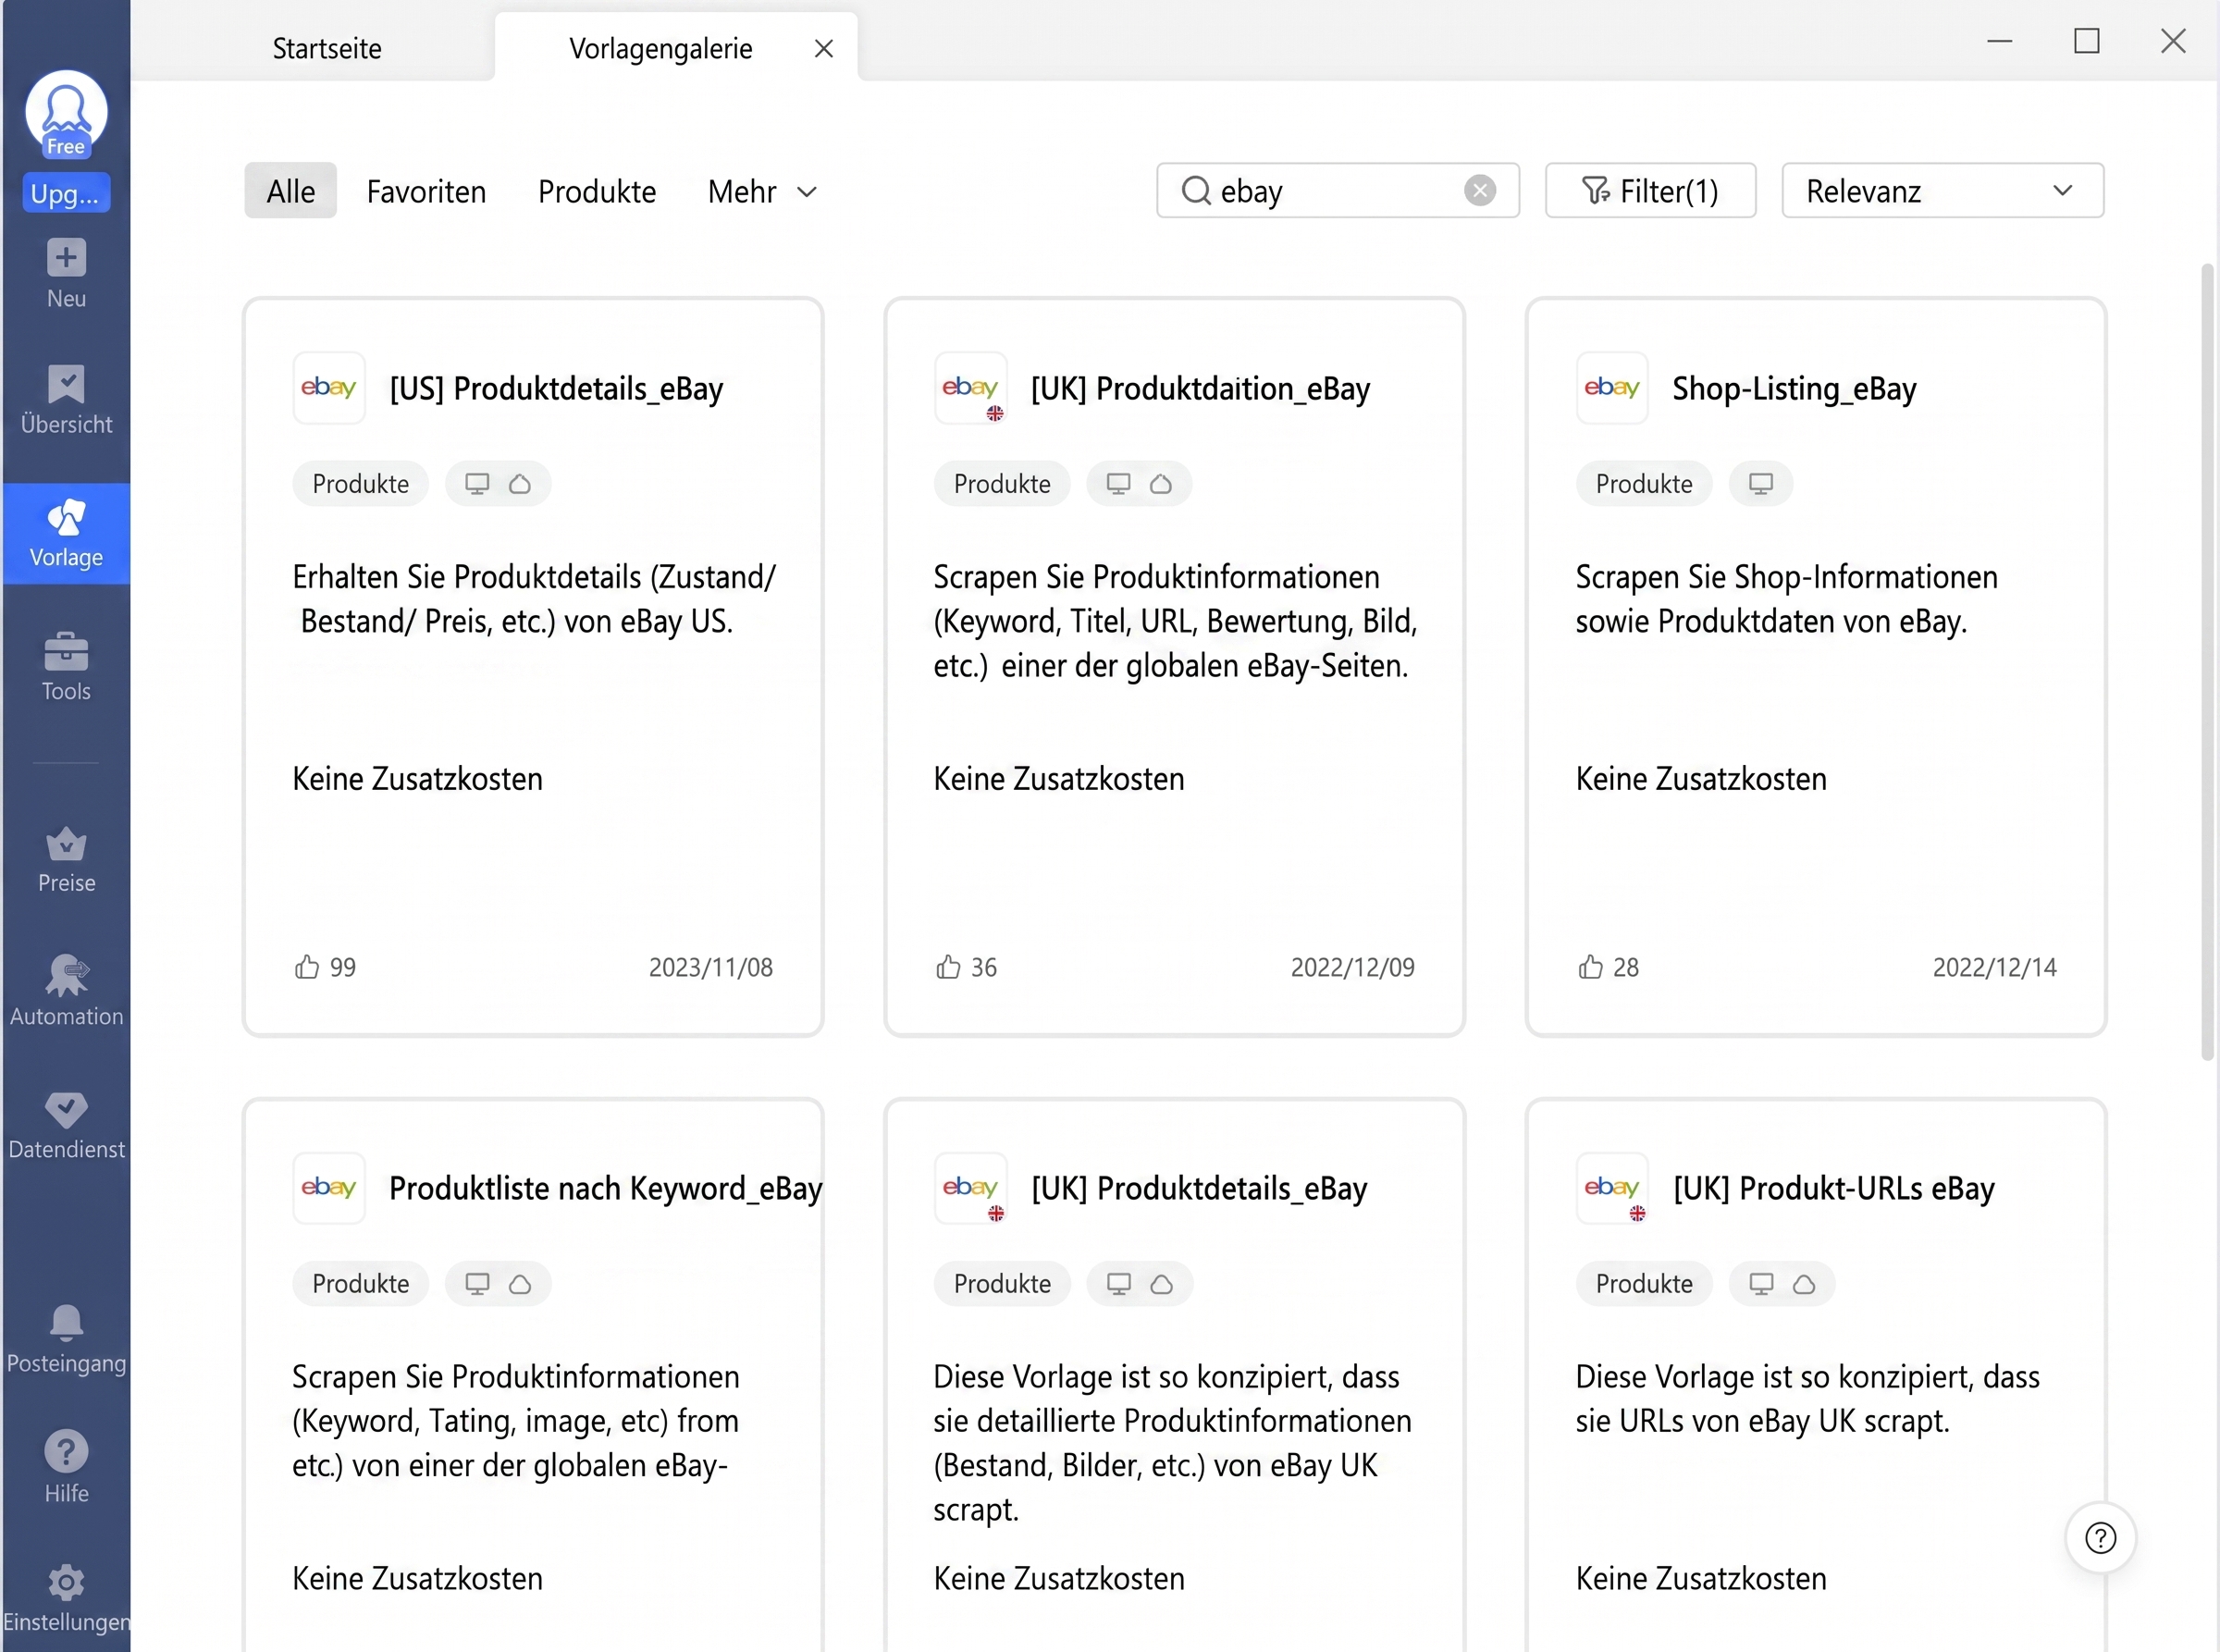
Task: Open Einstellungen settings
Action: click(66, 1597)
